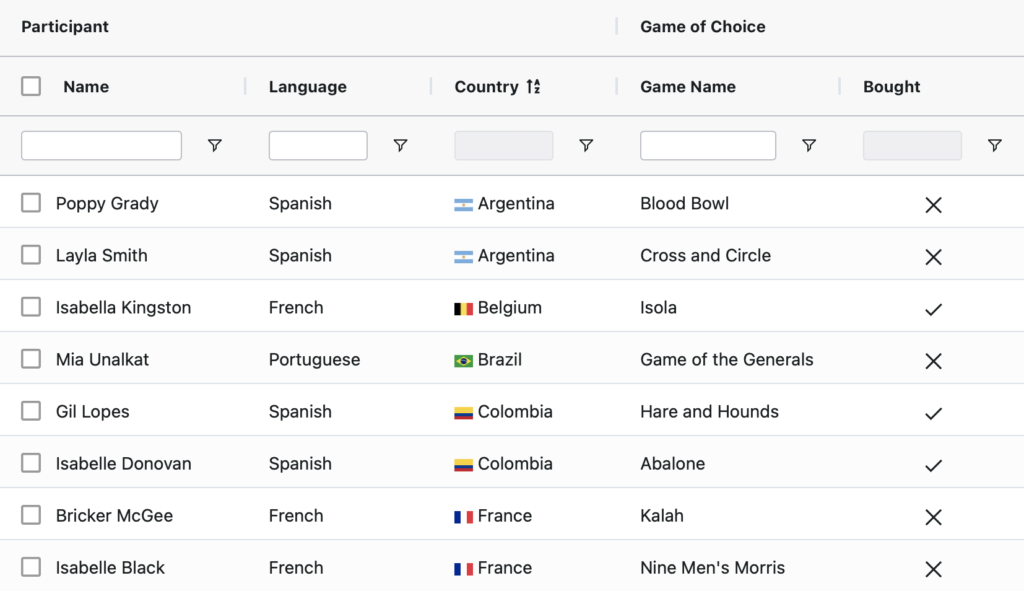The height and width of the screenshot is (591, 1024).
Task: Open the Name column filter icon
Action: click(x=214, y=146)
